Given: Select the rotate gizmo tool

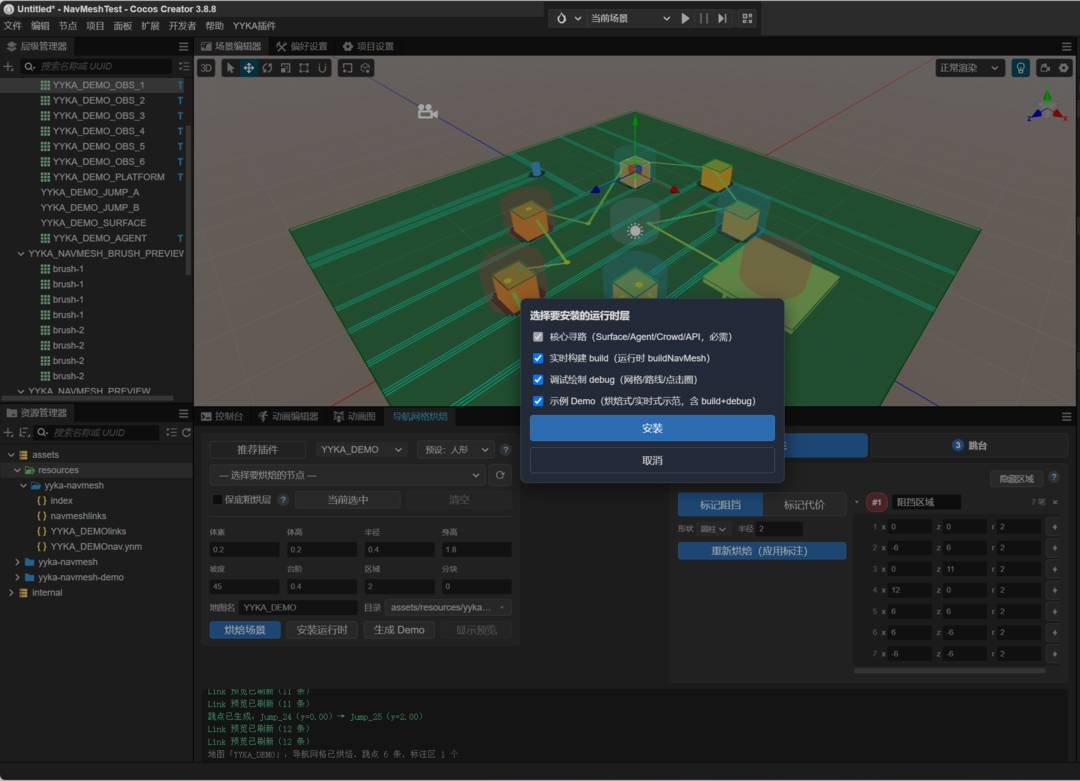Looking at the screenshot, I should pyautogui.click(x=267, y=67).
